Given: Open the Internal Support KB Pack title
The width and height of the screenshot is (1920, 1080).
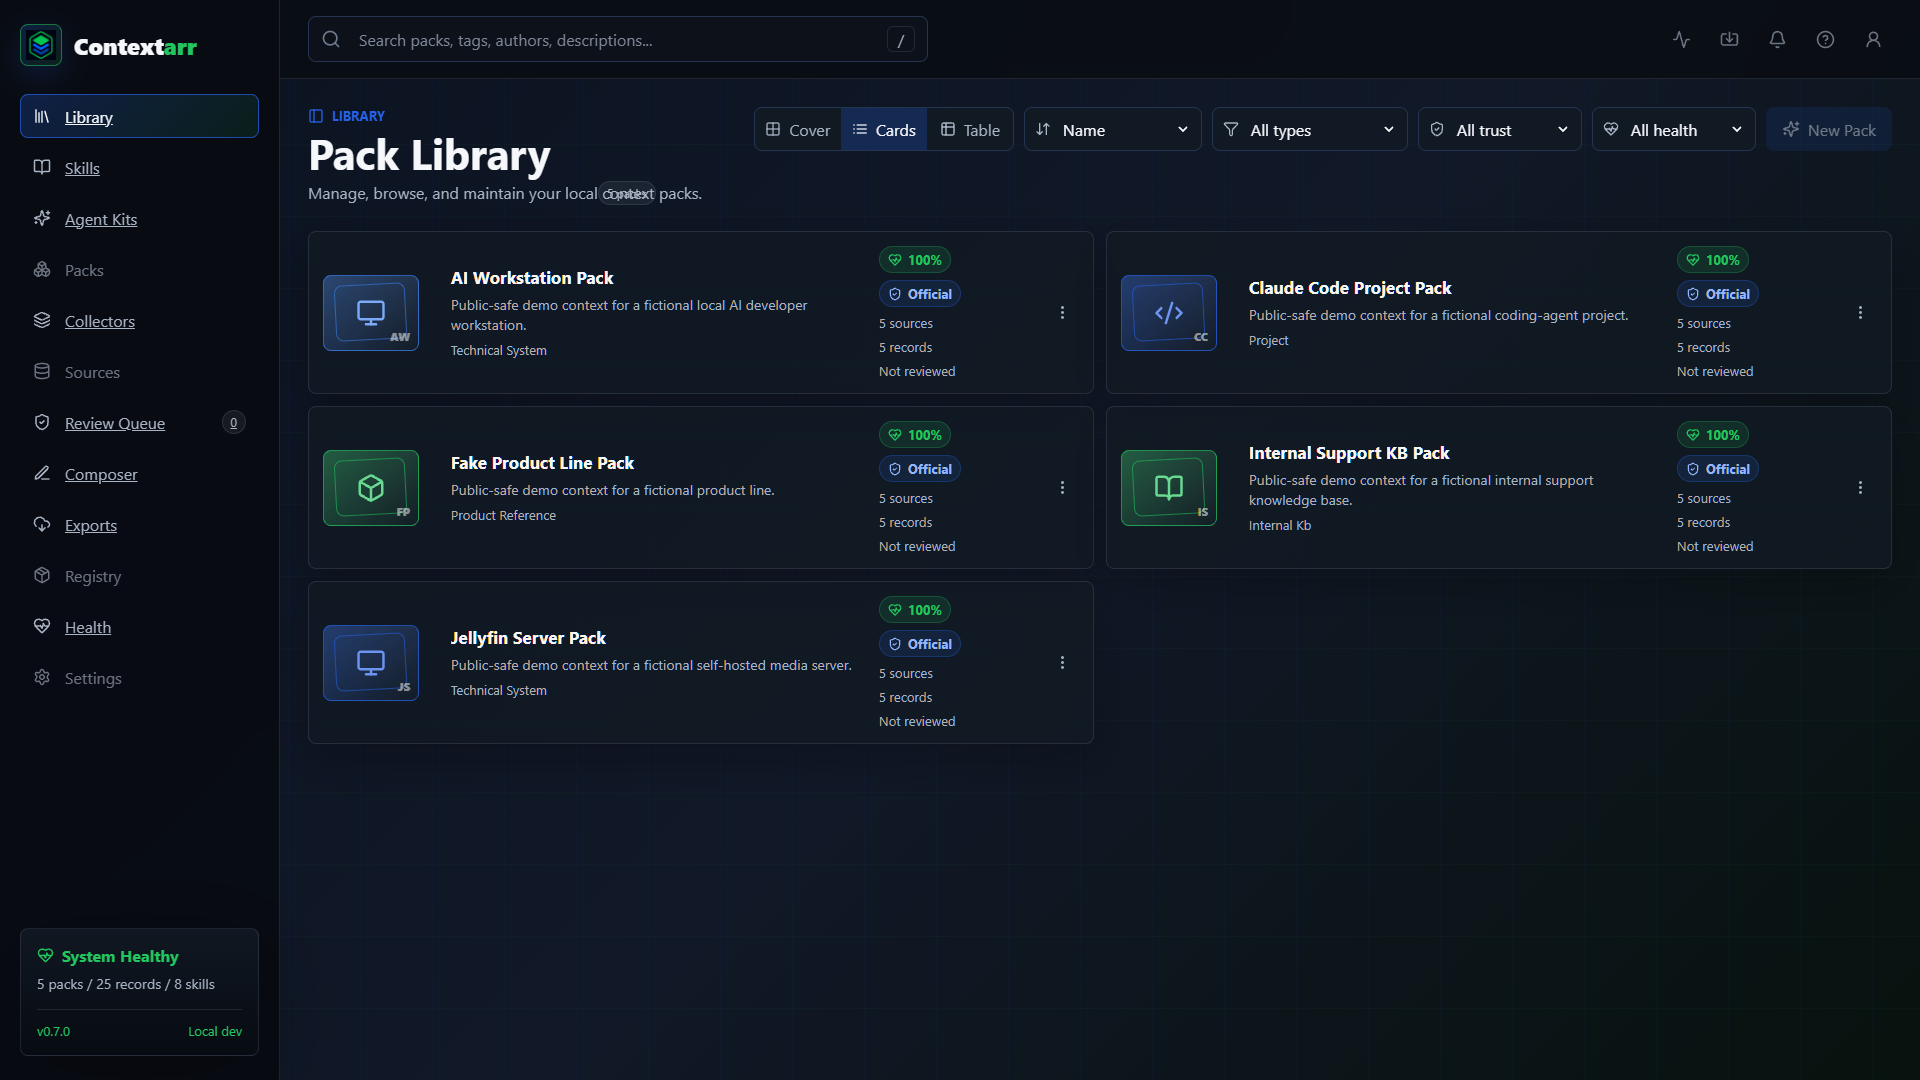Looking at the screenshot, I should point(1349,453).
